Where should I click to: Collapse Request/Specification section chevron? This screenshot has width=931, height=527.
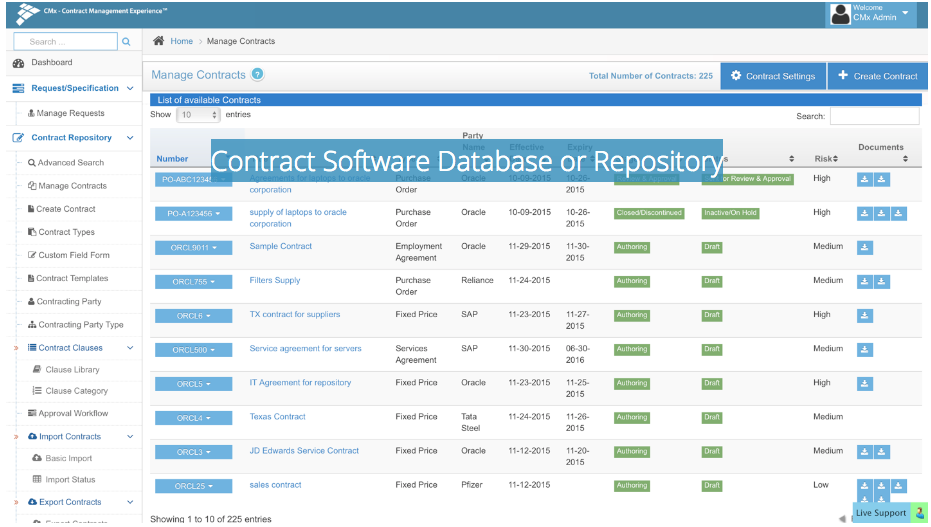(130, 88)
